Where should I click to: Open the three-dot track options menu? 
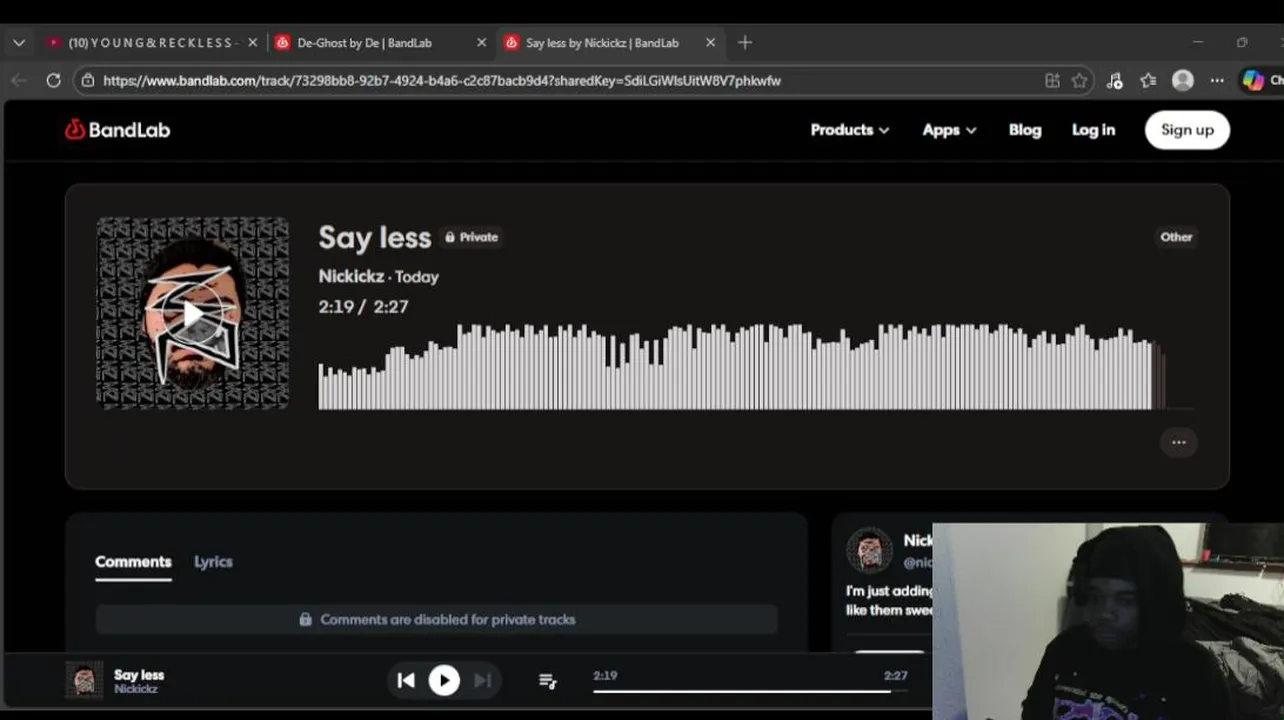click(1178, 442)
